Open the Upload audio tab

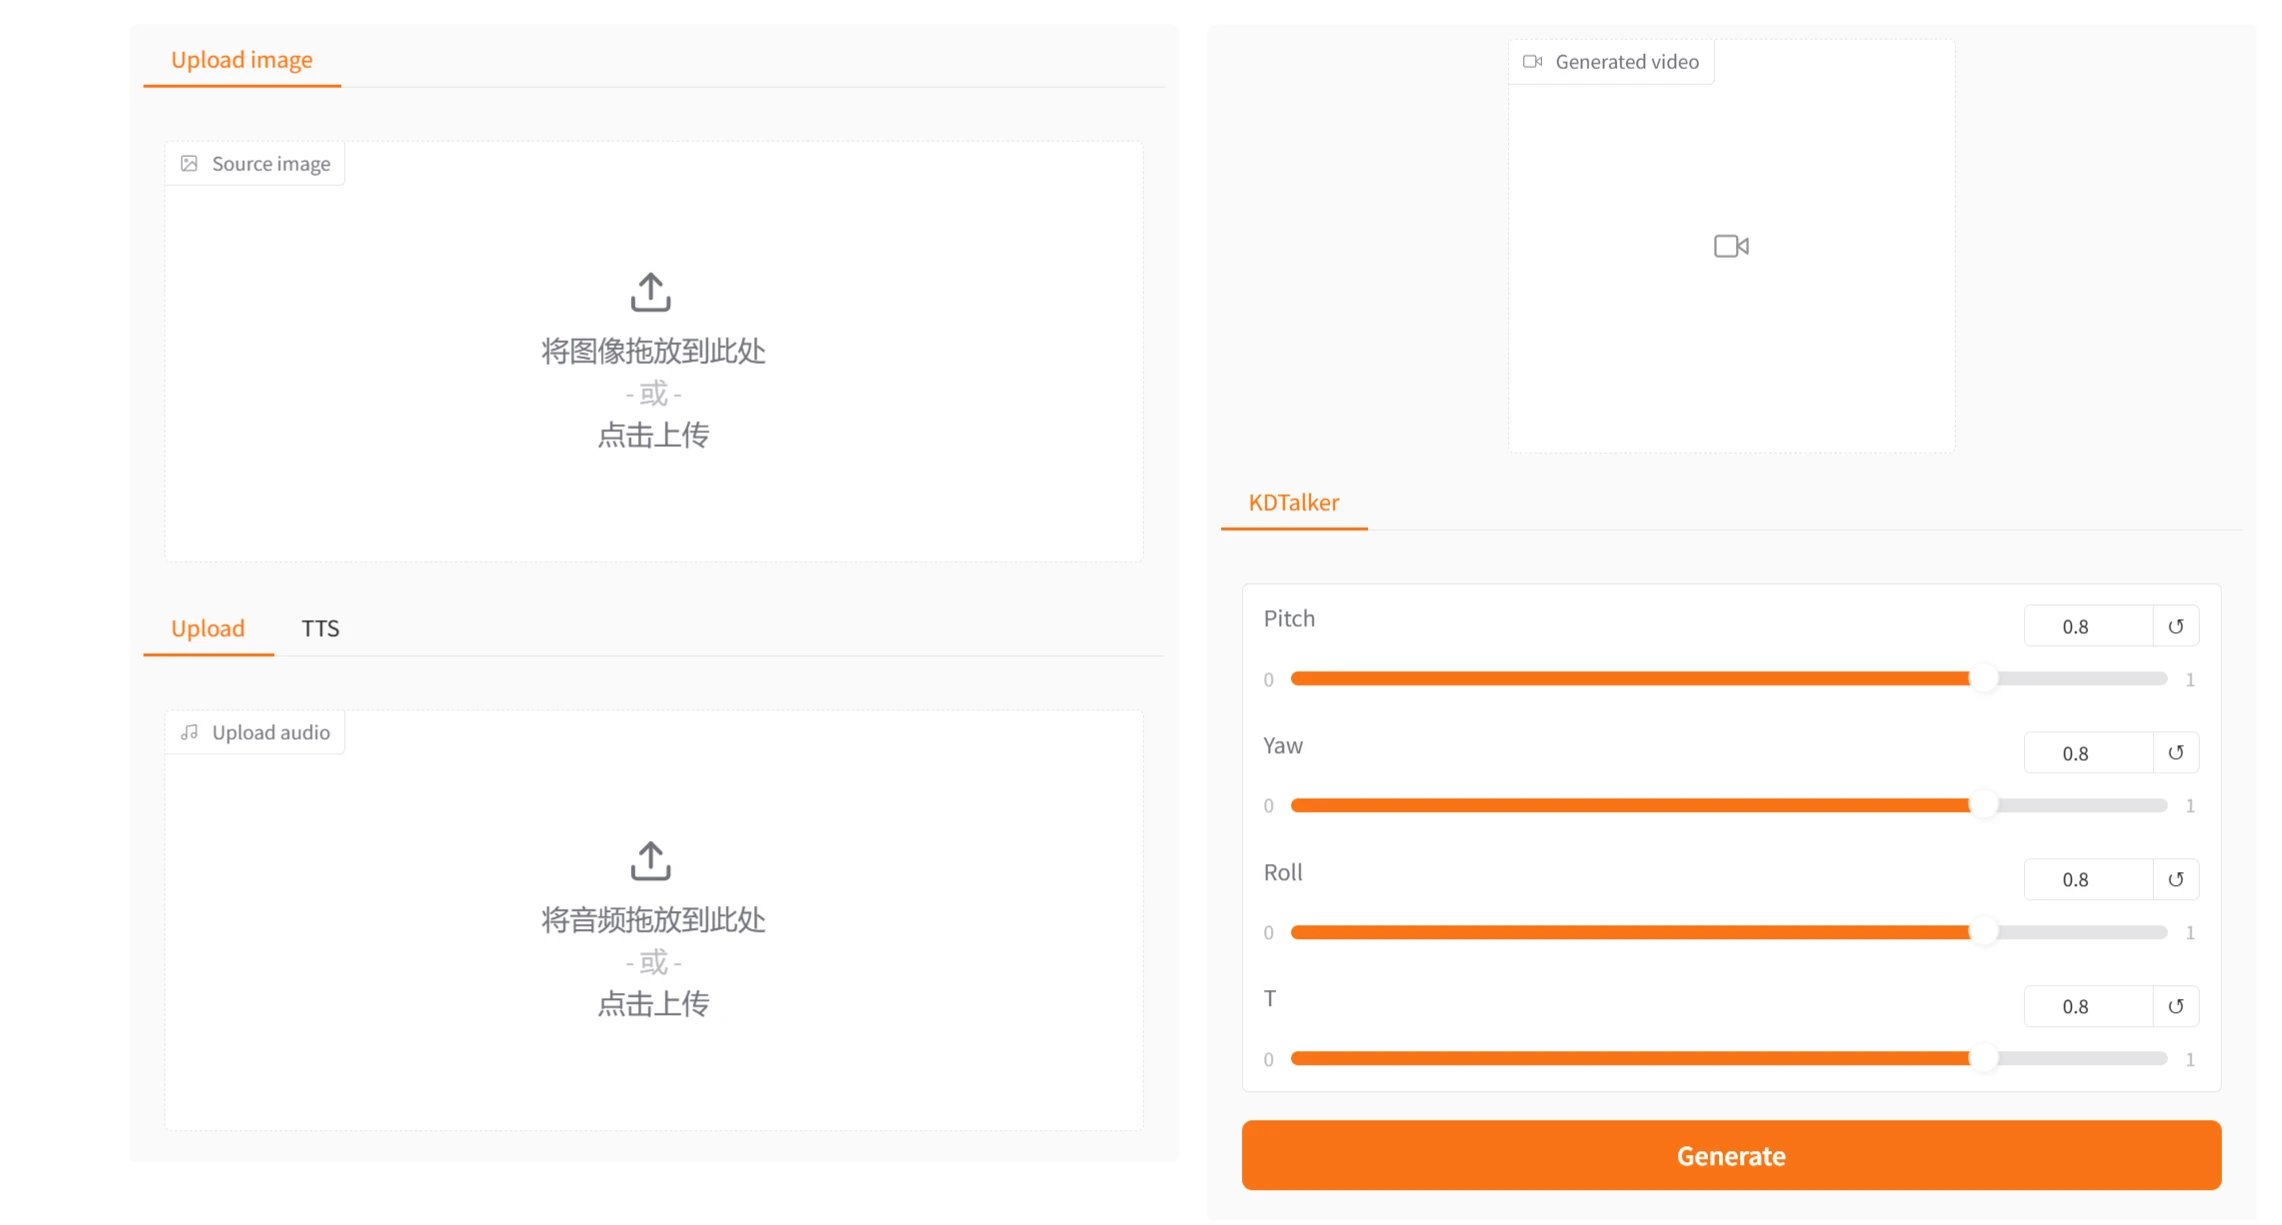tap(208, 629)
